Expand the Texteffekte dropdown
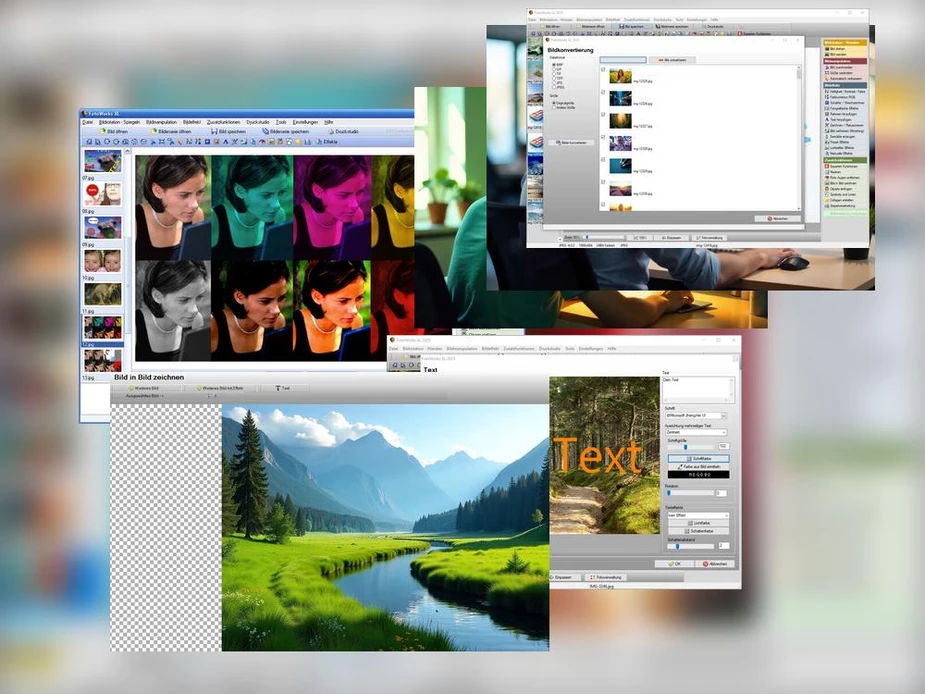The image size is (925, 694). click(x=697, y=516)
